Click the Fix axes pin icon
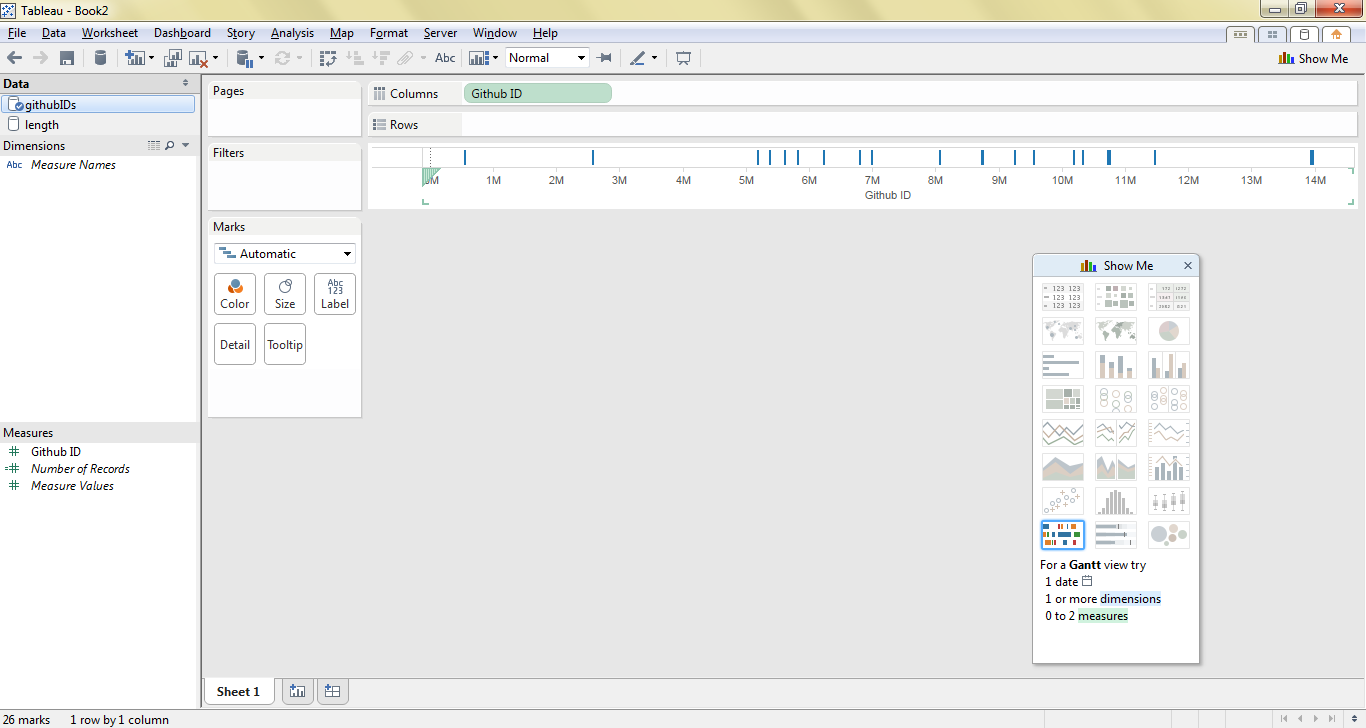 point(604,58)
